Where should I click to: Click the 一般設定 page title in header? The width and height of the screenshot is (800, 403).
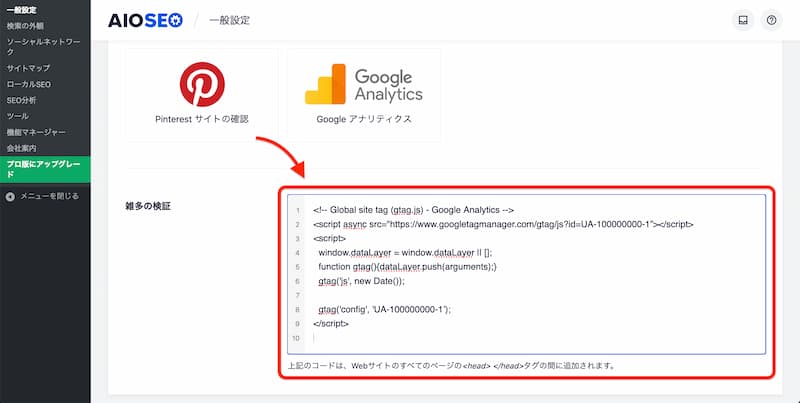(230, 20)
